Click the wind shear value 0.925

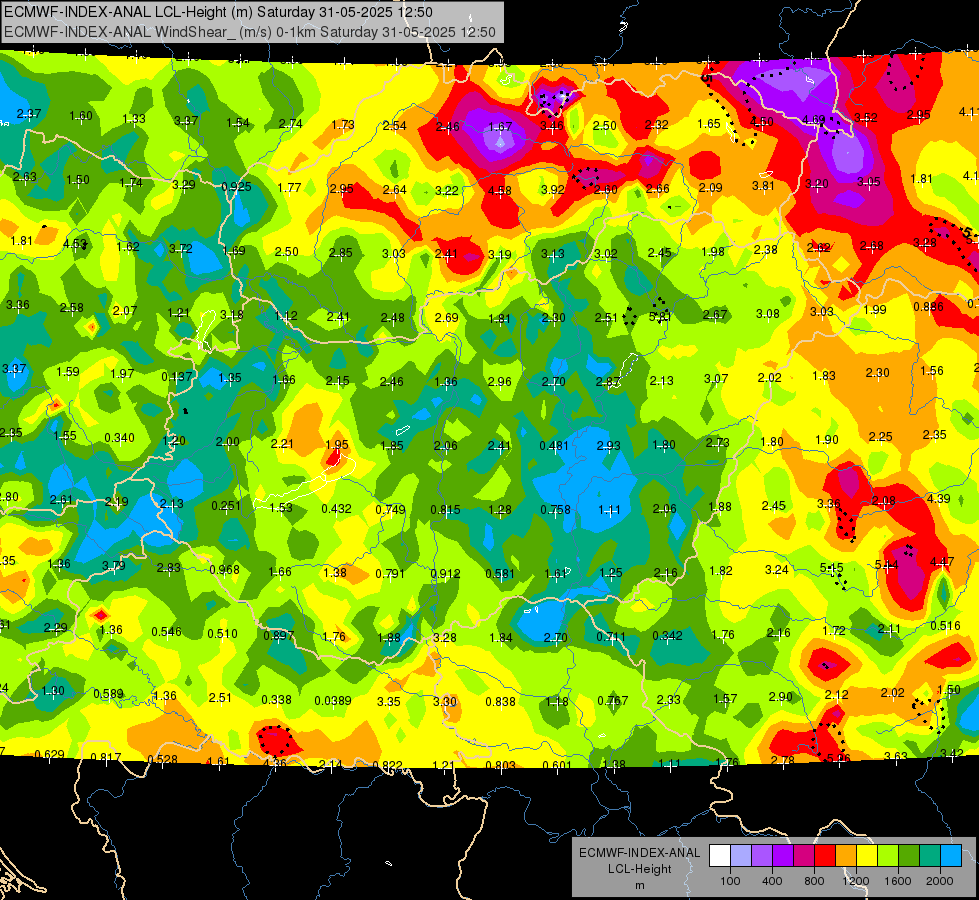pos(237,187)
